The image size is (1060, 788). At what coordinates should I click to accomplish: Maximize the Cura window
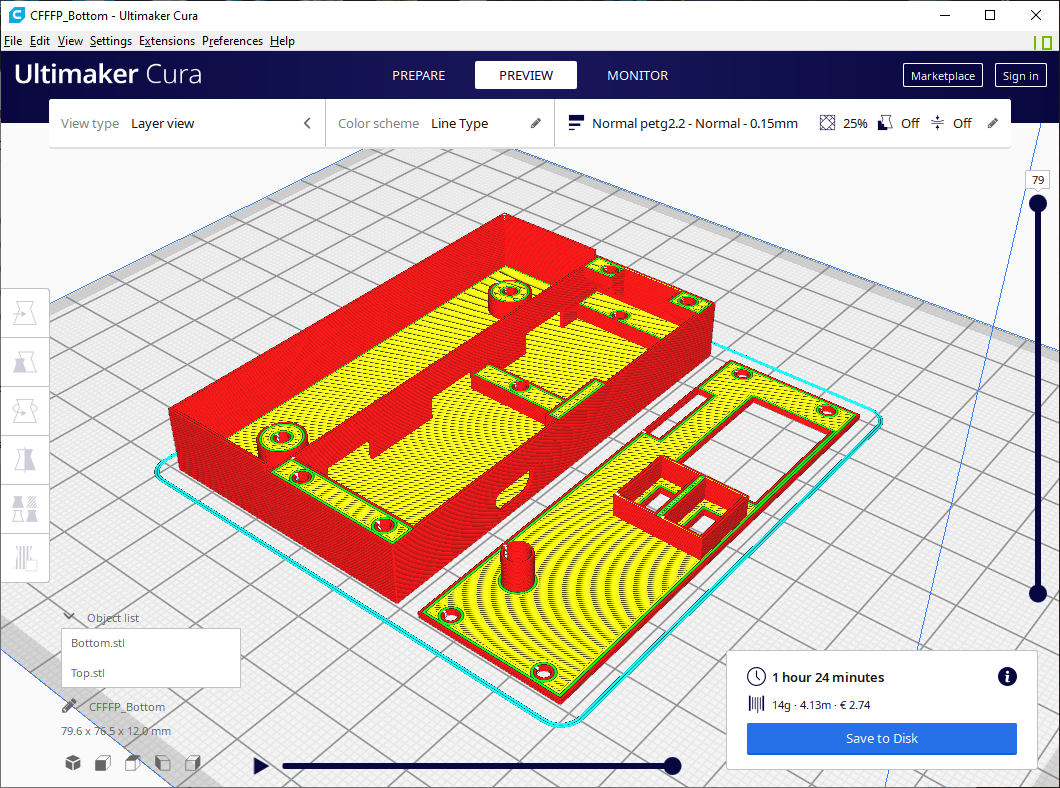990,15
